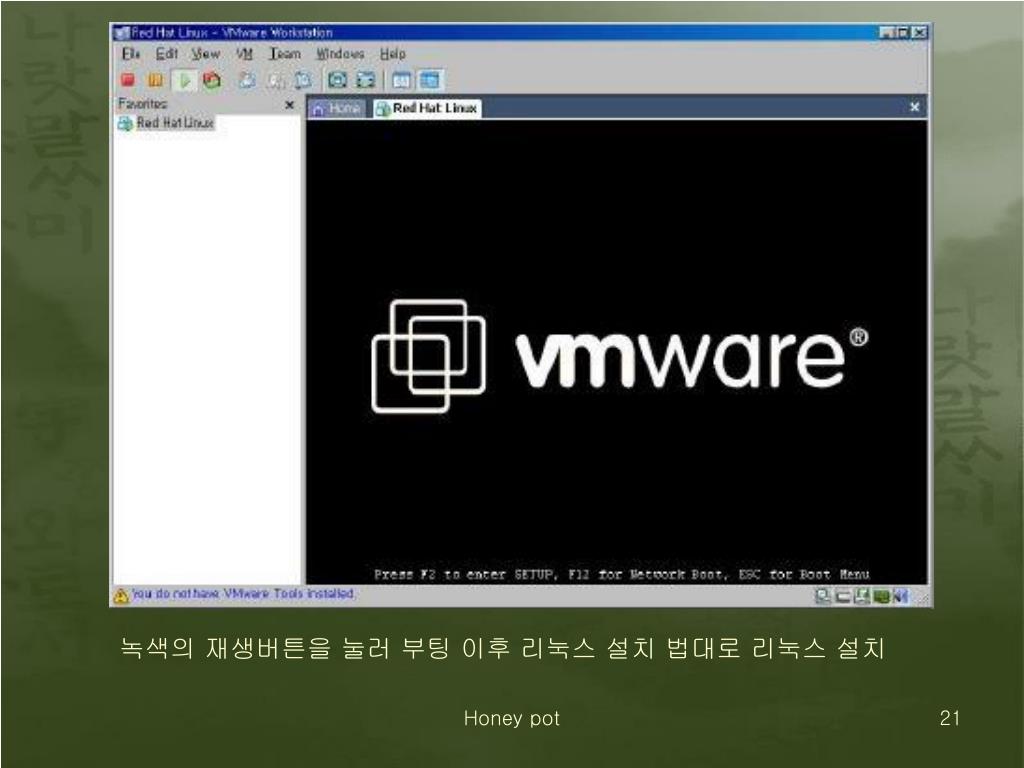Enter full screen mode from the toolbar
Image resolution: width=1024 pixels, height=768 pixels.
pos(339,79)
